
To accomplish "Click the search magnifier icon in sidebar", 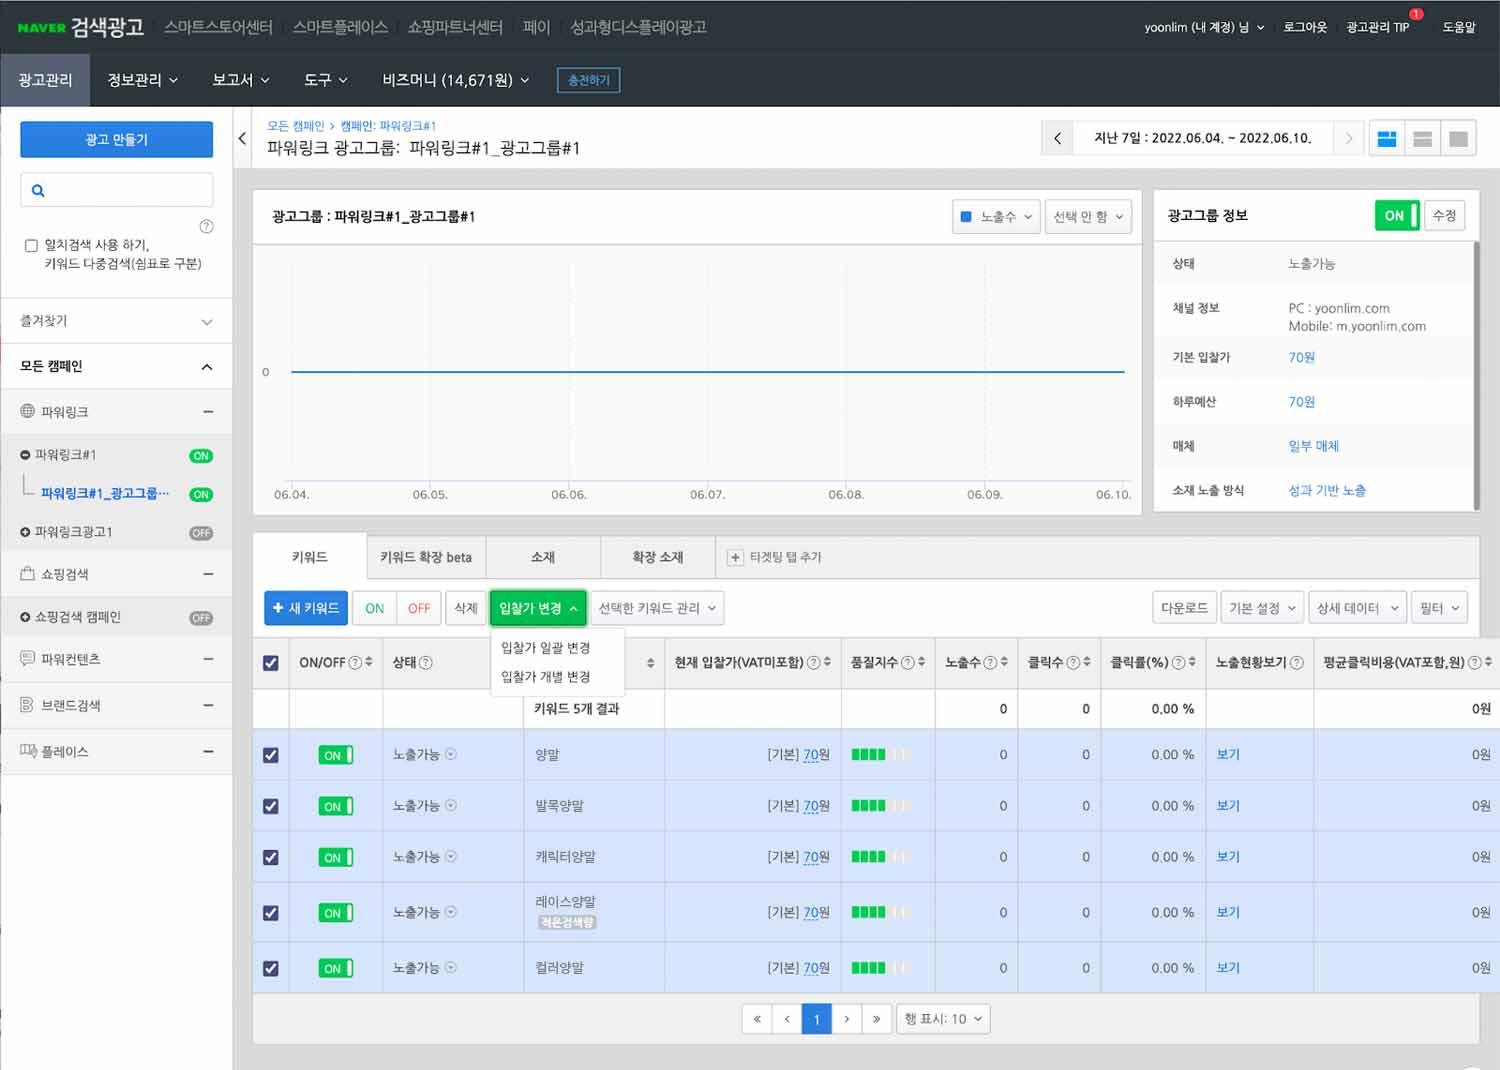I will click(38, 190).
